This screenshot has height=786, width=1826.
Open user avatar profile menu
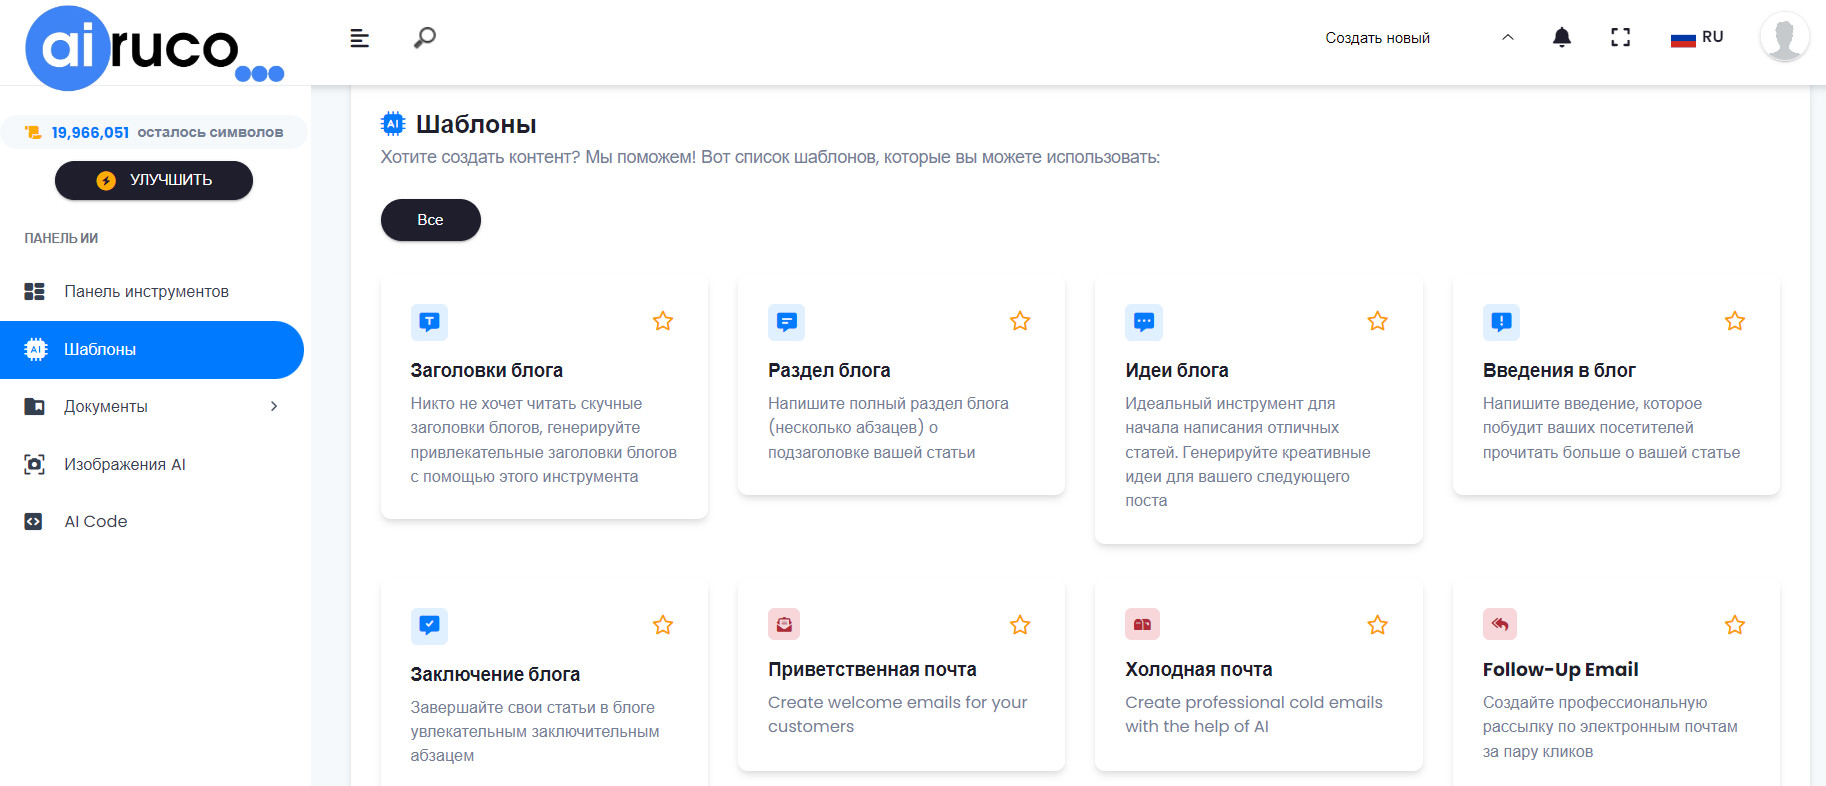click(x=1783, y=38)
